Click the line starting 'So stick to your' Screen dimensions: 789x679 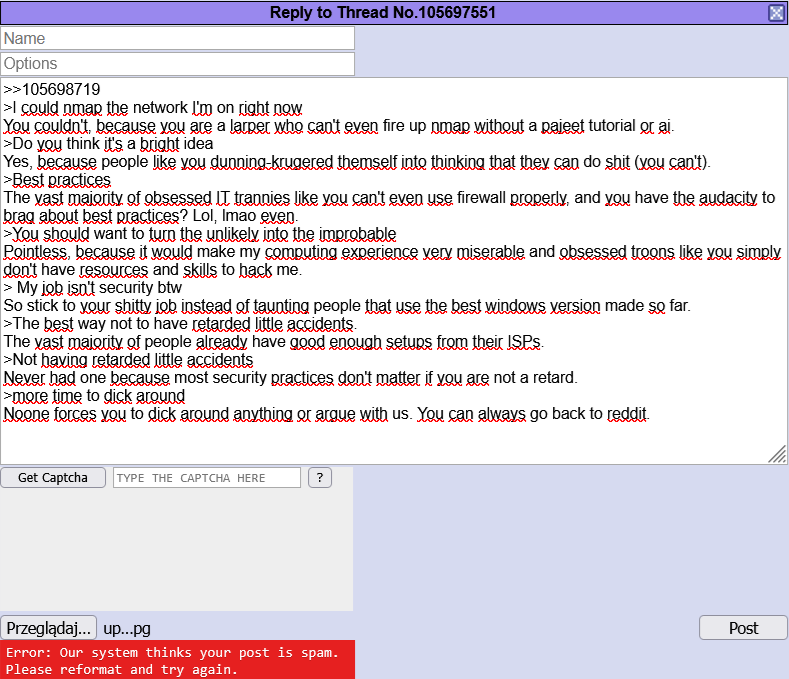(347, 306)
